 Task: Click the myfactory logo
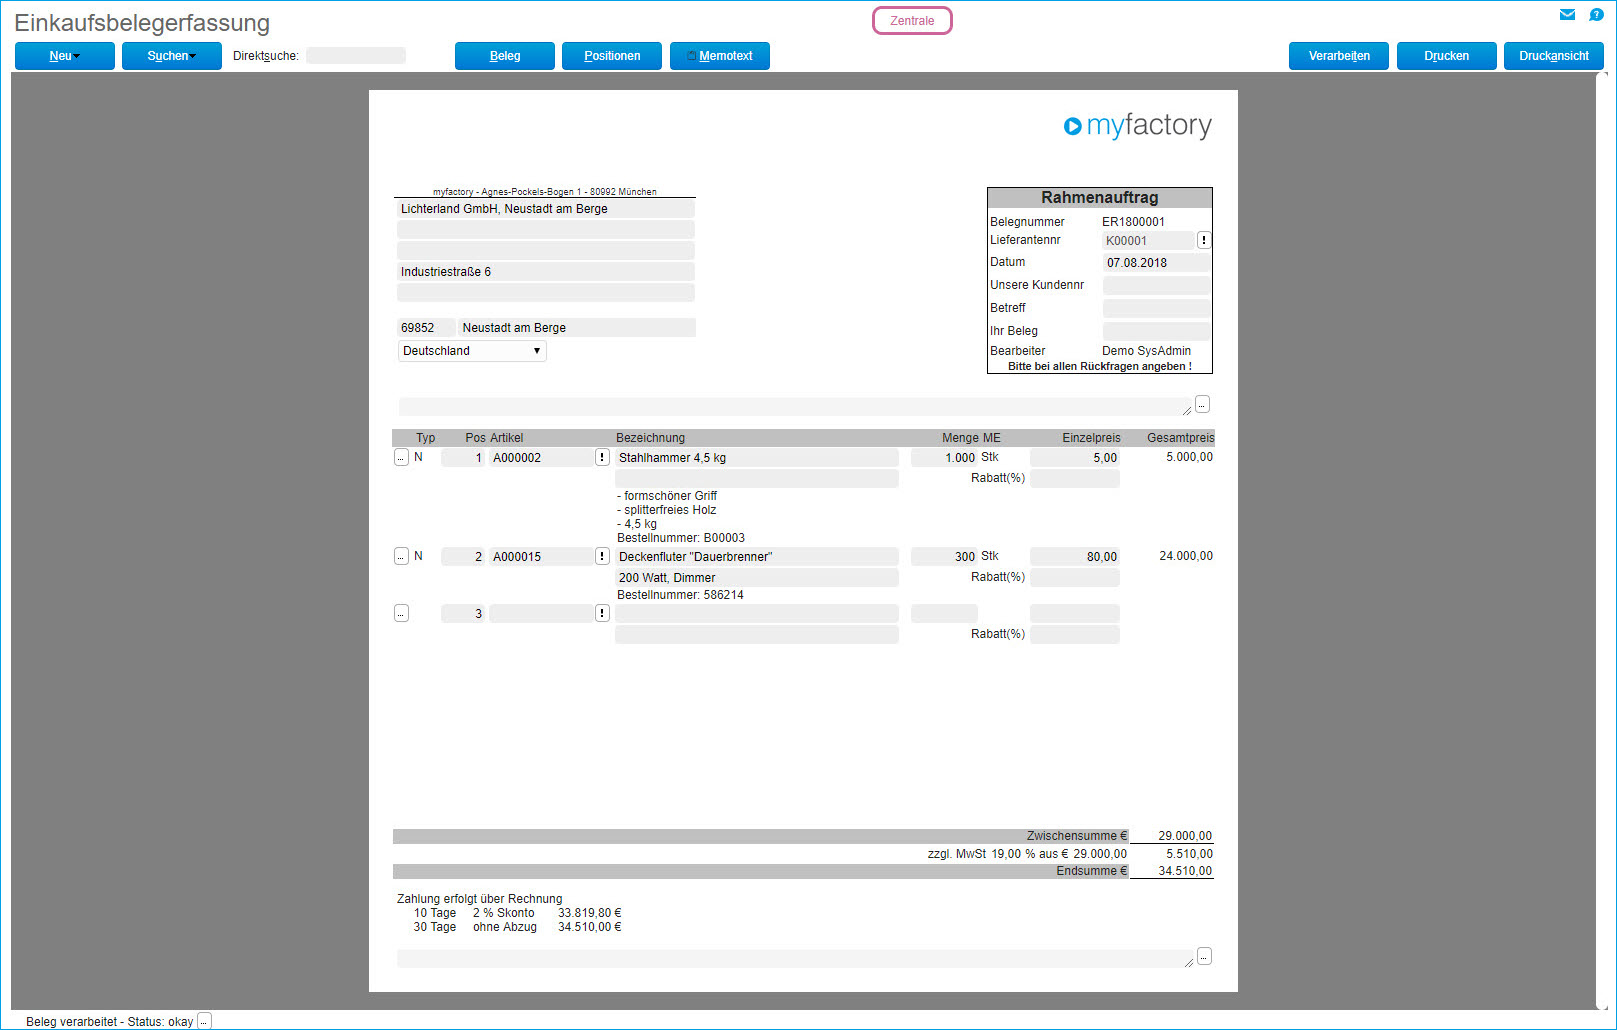(x=1138, y=125)
